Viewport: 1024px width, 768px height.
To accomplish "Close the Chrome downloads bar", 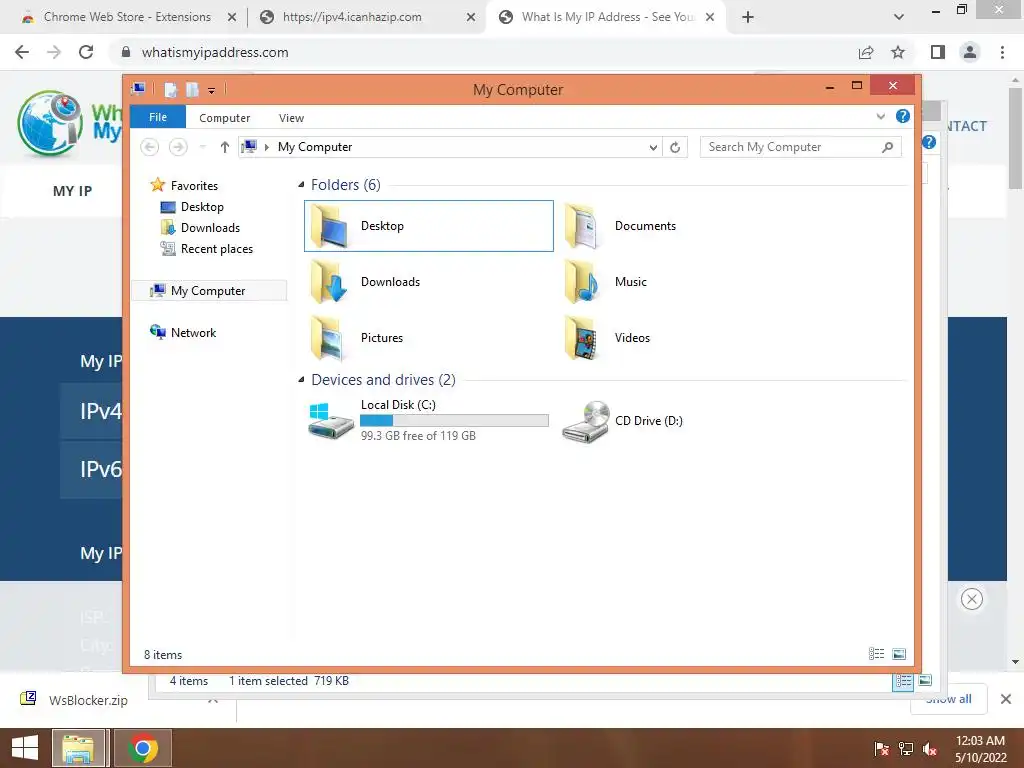I will 1006,699.
